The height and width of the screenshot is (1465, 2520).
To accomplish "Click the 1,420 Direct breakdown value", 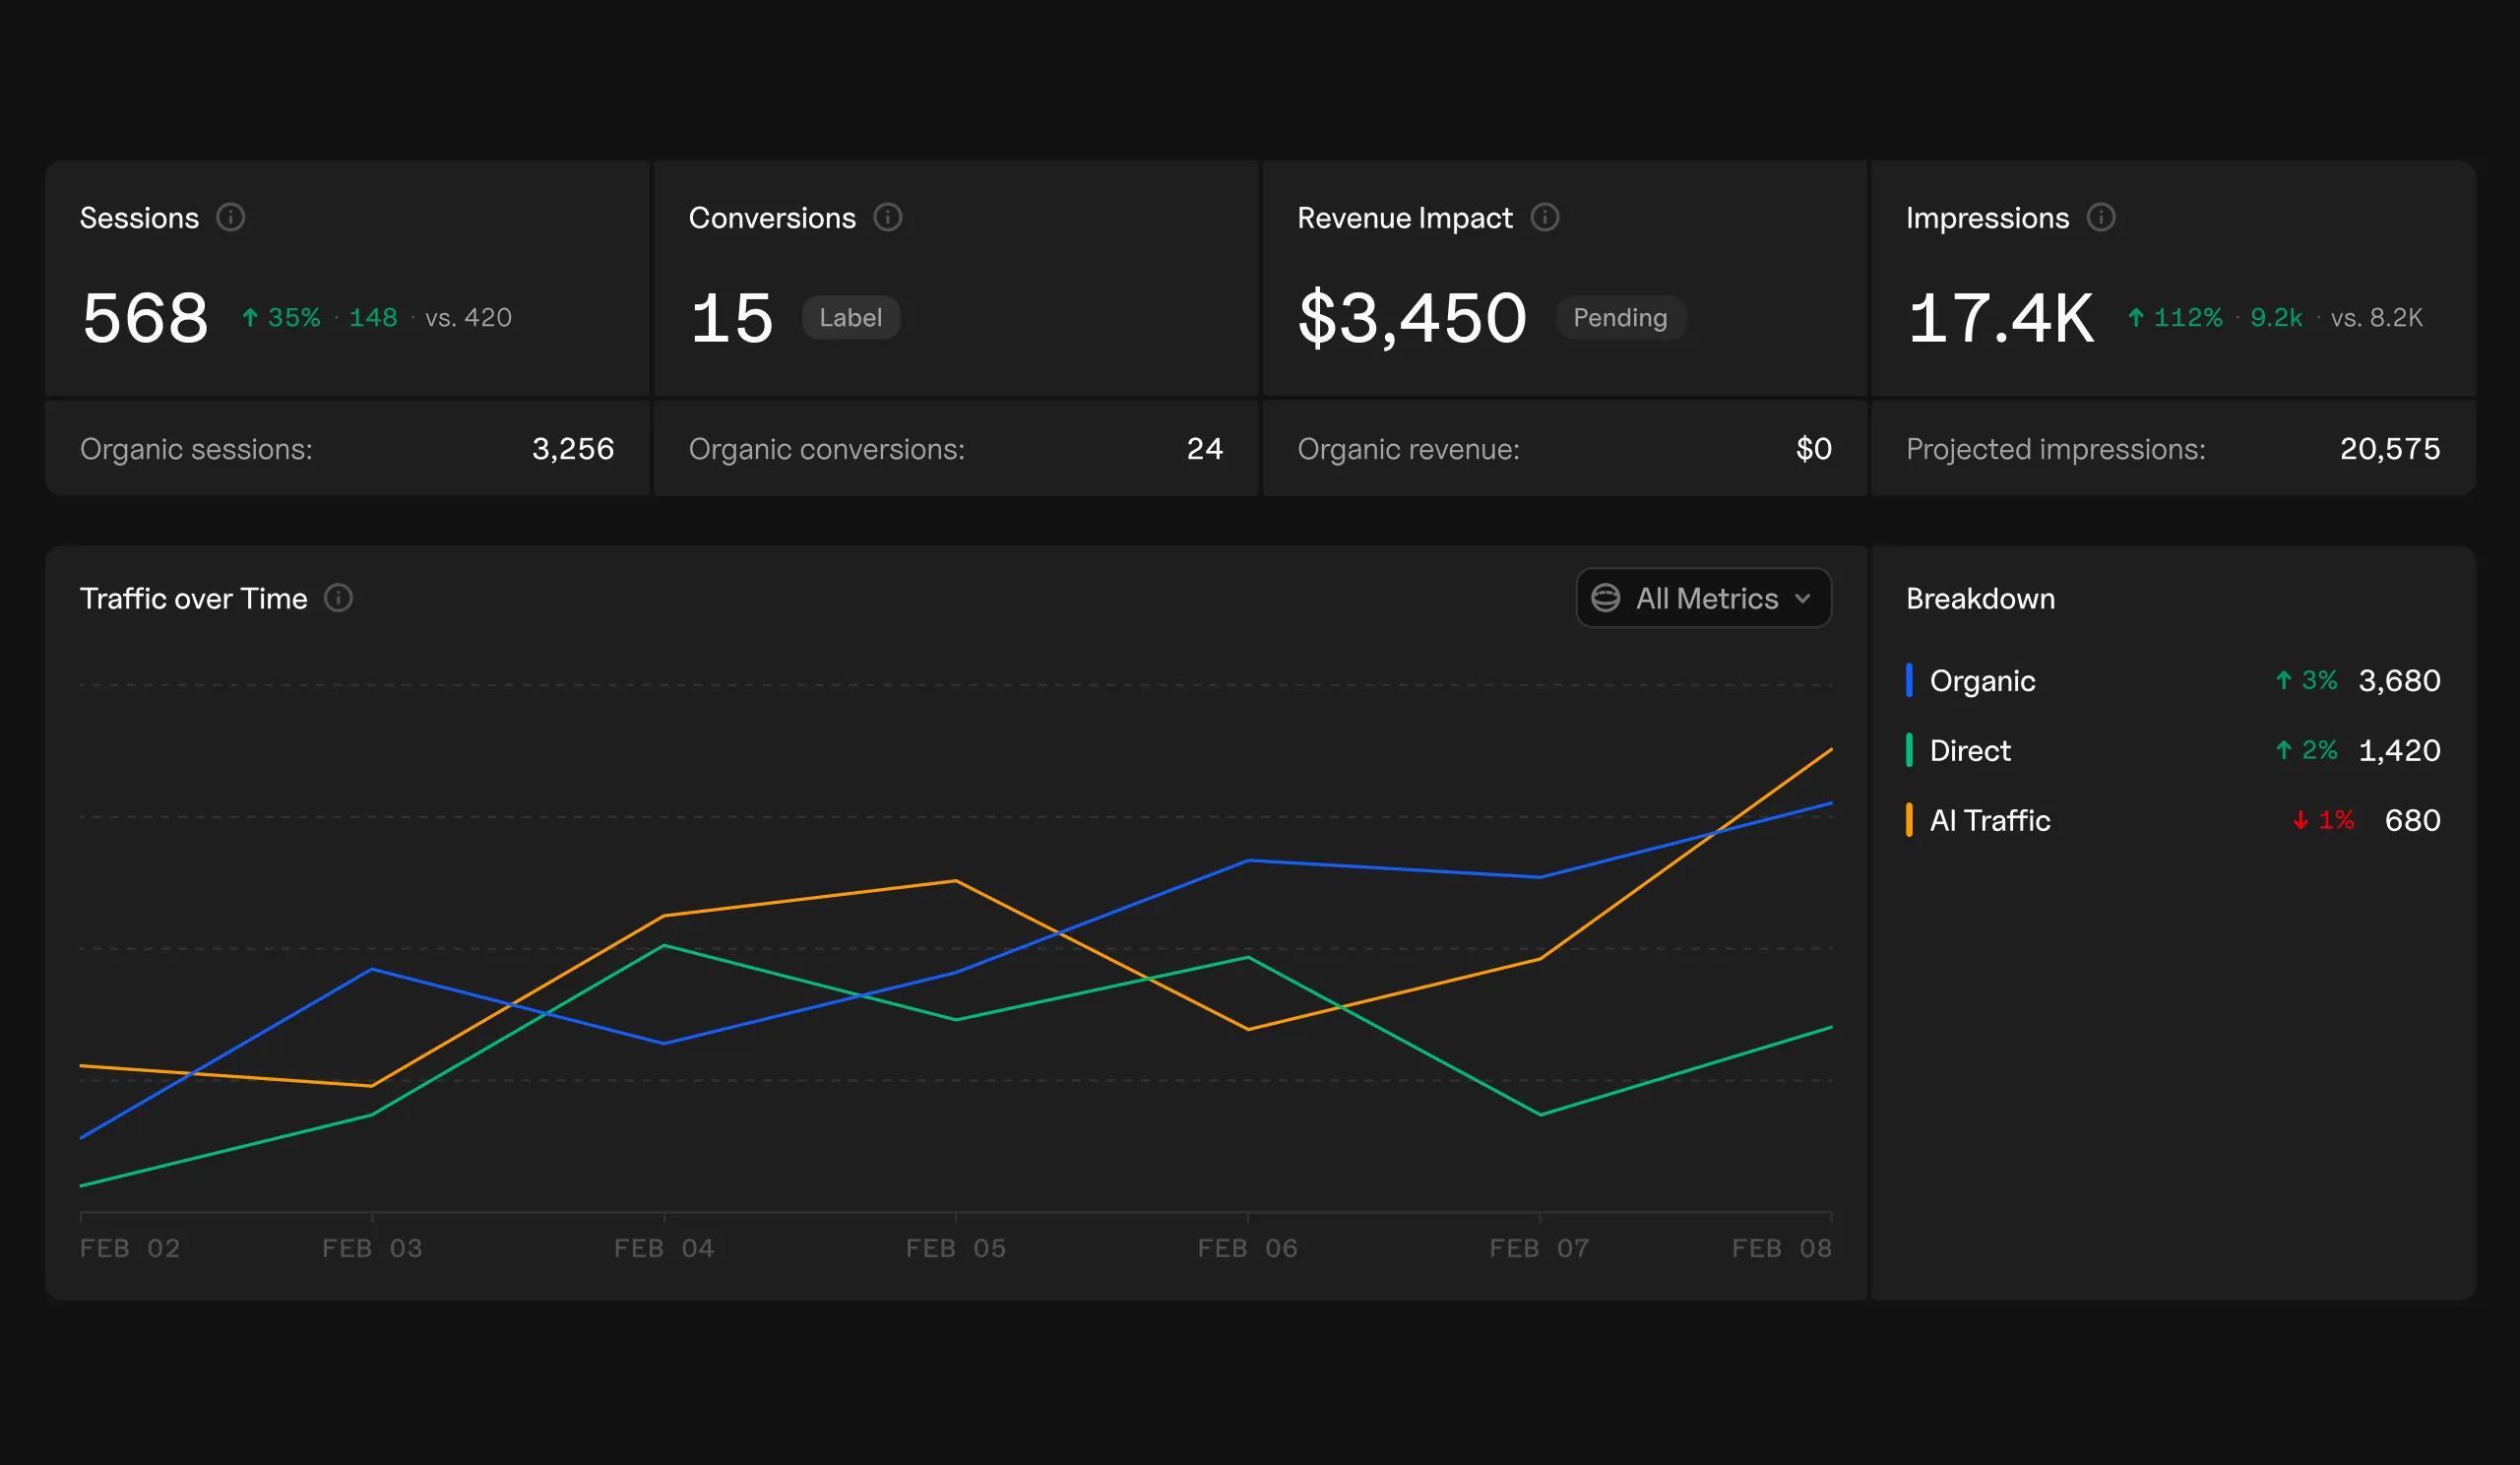I will pyautogui.click(x=2399, y=750).
